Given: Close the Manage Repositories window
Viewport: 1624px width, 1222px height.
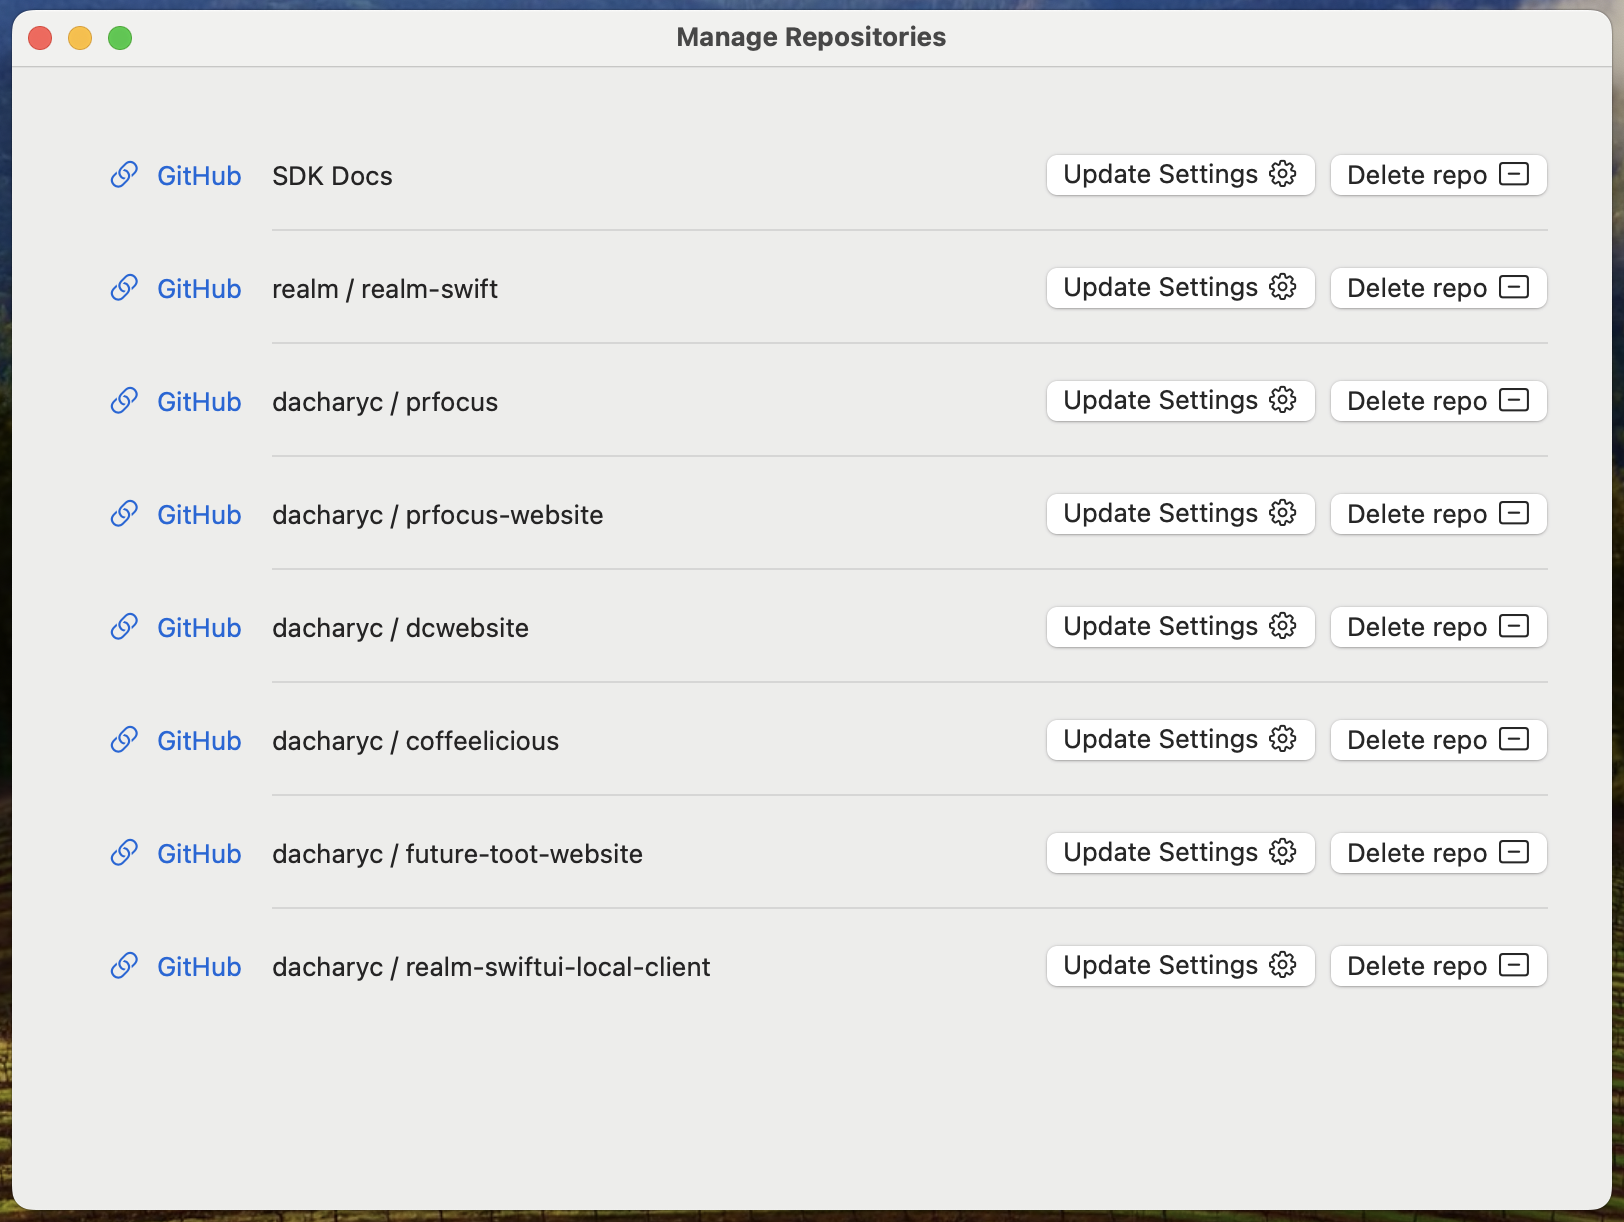Looking at the screenshot, I should pyautogui.click(x=40, y=38).
